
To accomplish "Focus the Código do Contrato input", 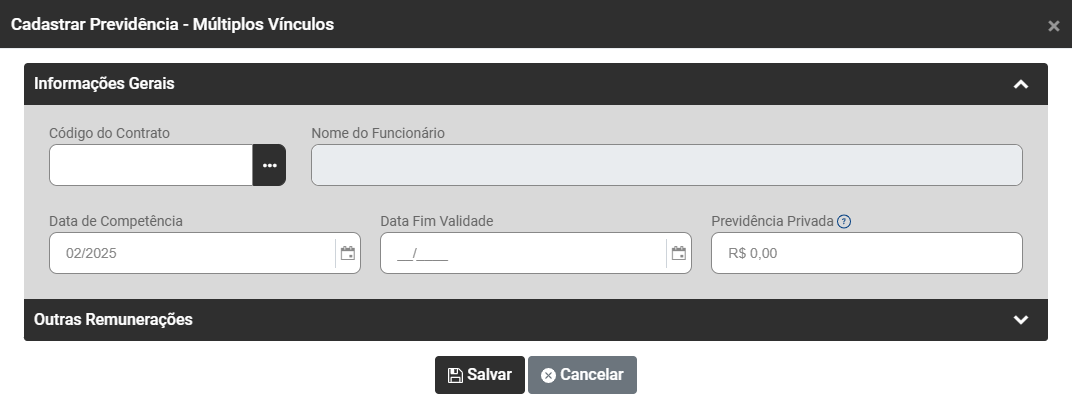I will (x=150, y=165).
